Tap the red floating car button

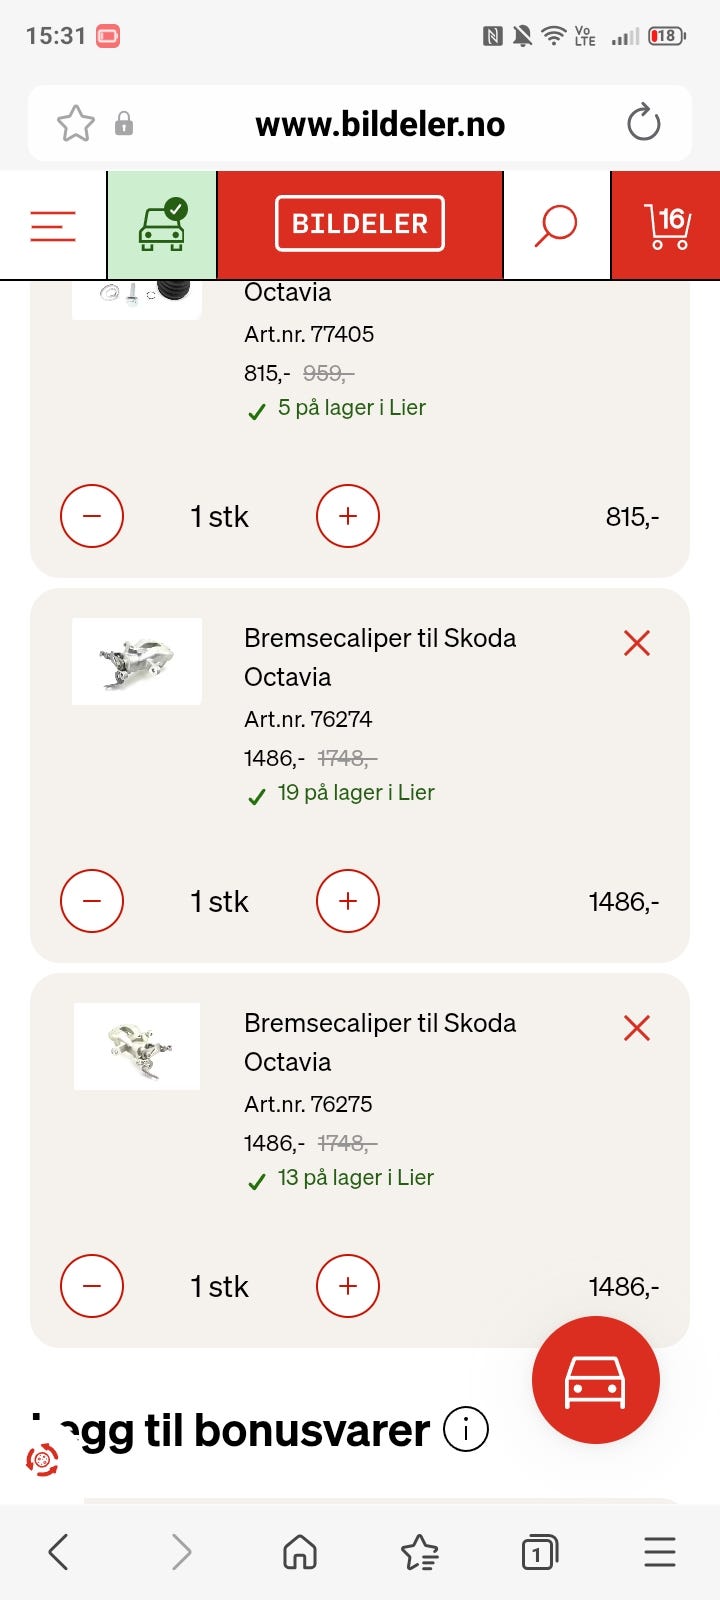pyautogui.click(x=596, y=1380)
